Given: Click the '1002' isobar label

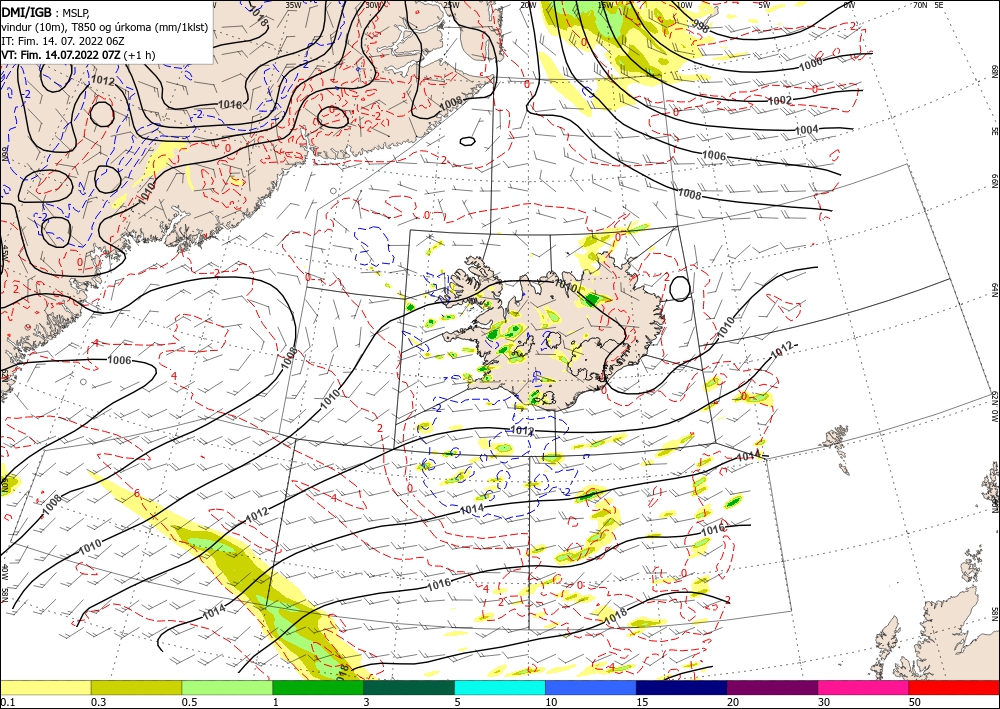Looking at the screenshot, I should 779,101.
